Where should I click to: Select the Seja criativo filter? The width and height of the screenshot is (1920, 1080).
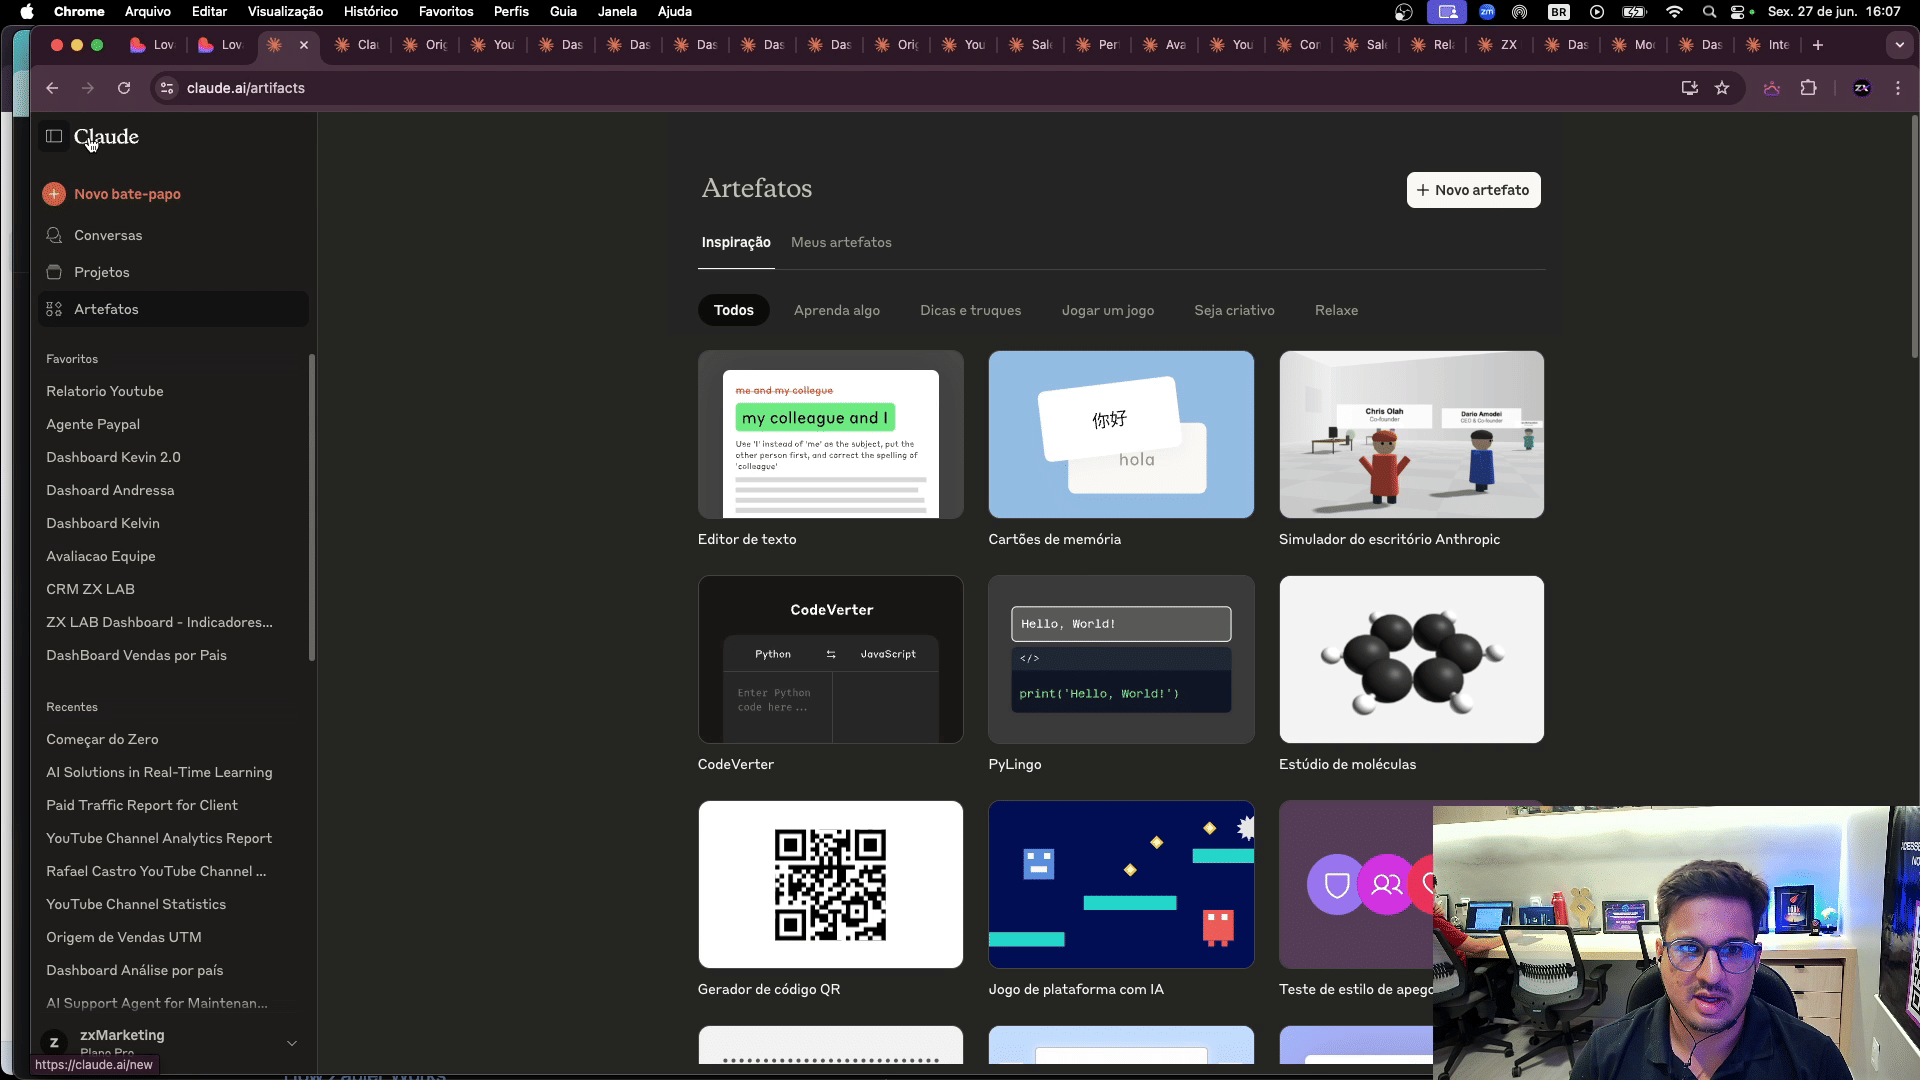tap(1234, 310)
